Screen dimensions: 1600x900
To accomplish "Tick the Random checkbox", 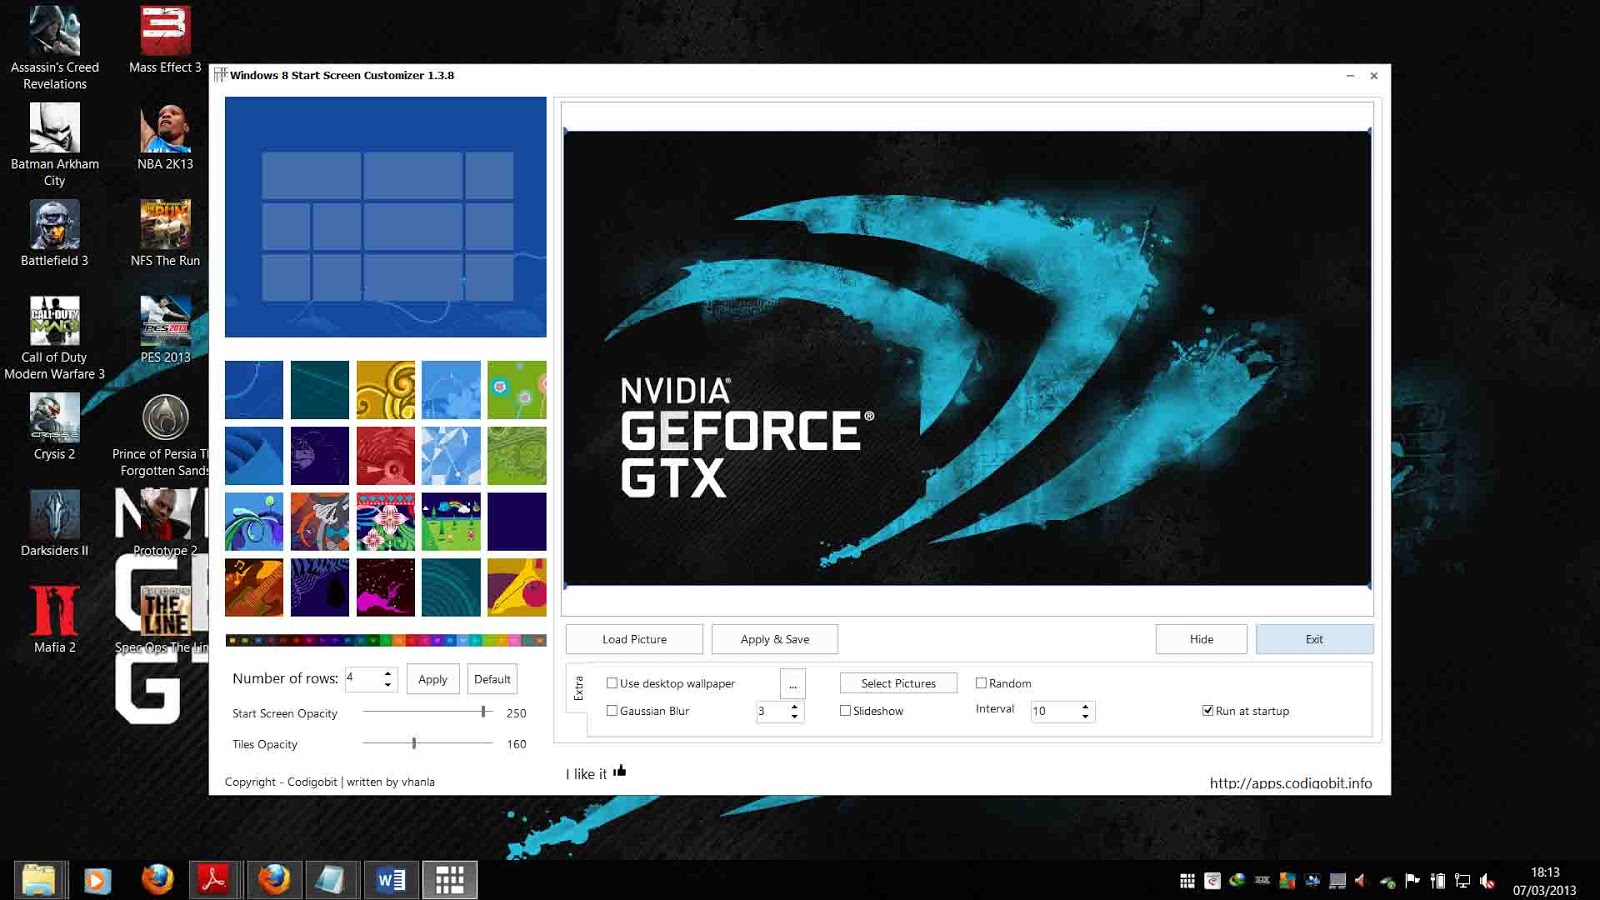I will point(981,683).
